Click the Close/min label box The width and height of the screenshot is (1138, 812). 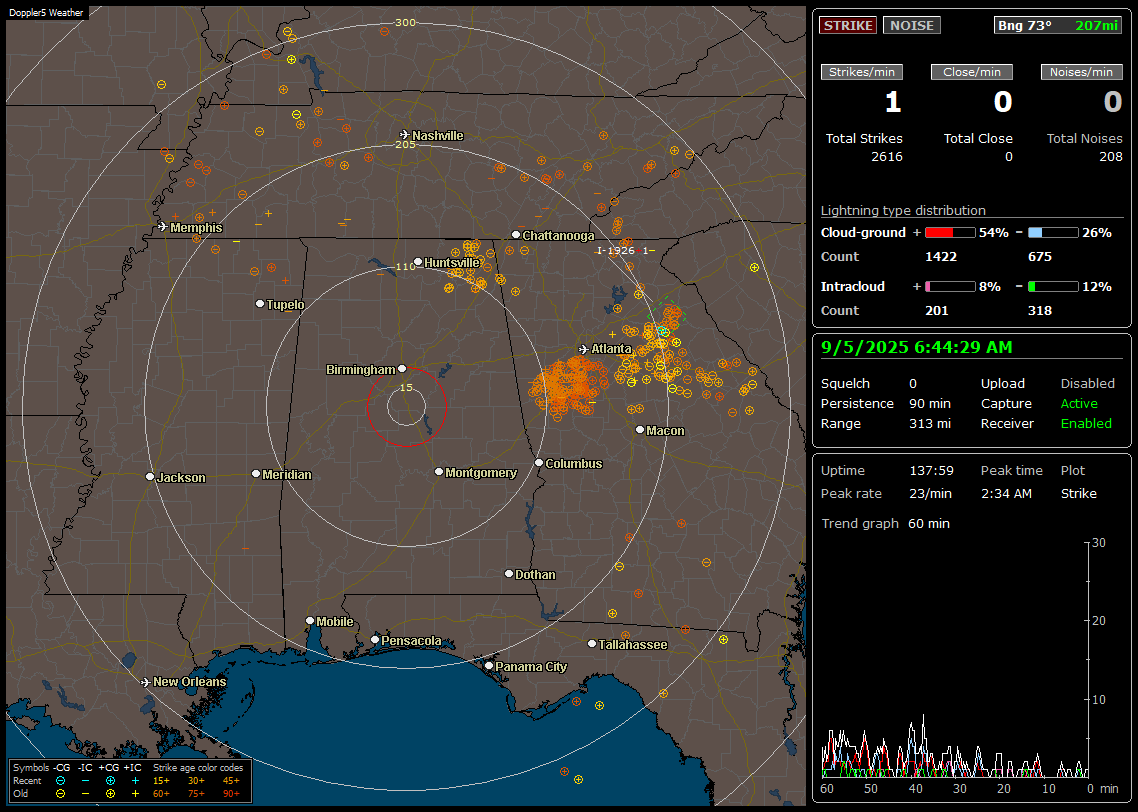pos(972,72)
